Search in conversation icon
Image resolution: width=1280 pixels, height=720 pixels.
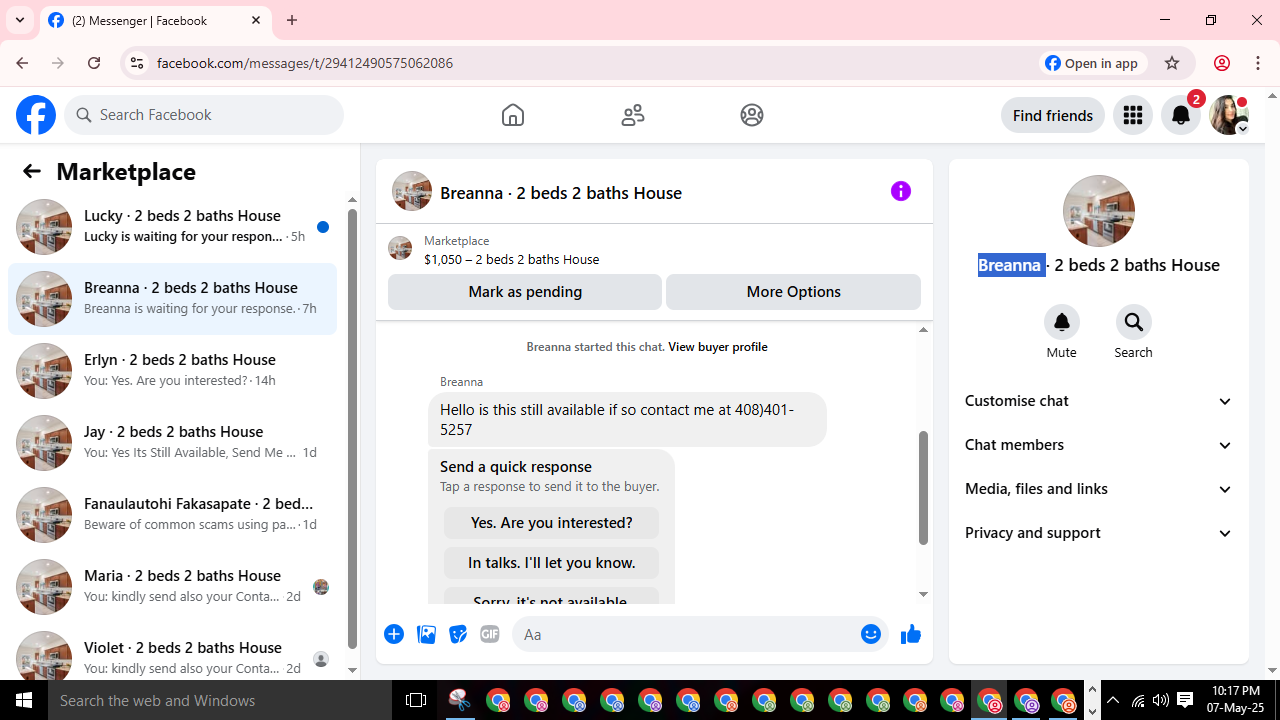1133,322
